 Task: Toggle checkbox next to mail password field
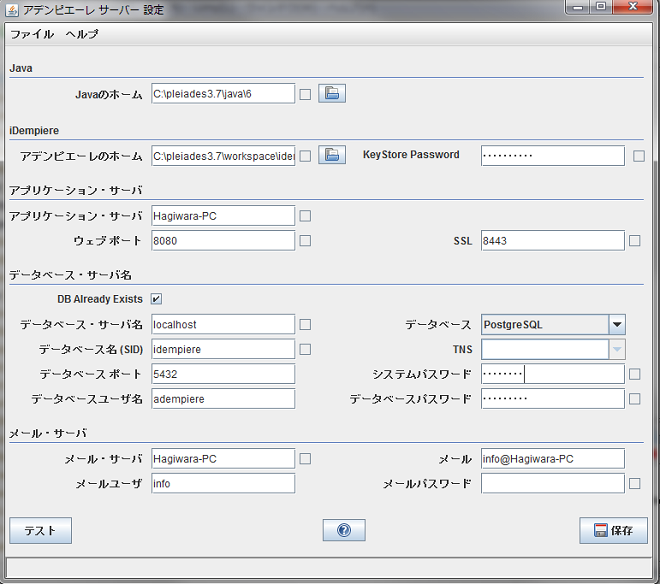[x=635, y=483]
